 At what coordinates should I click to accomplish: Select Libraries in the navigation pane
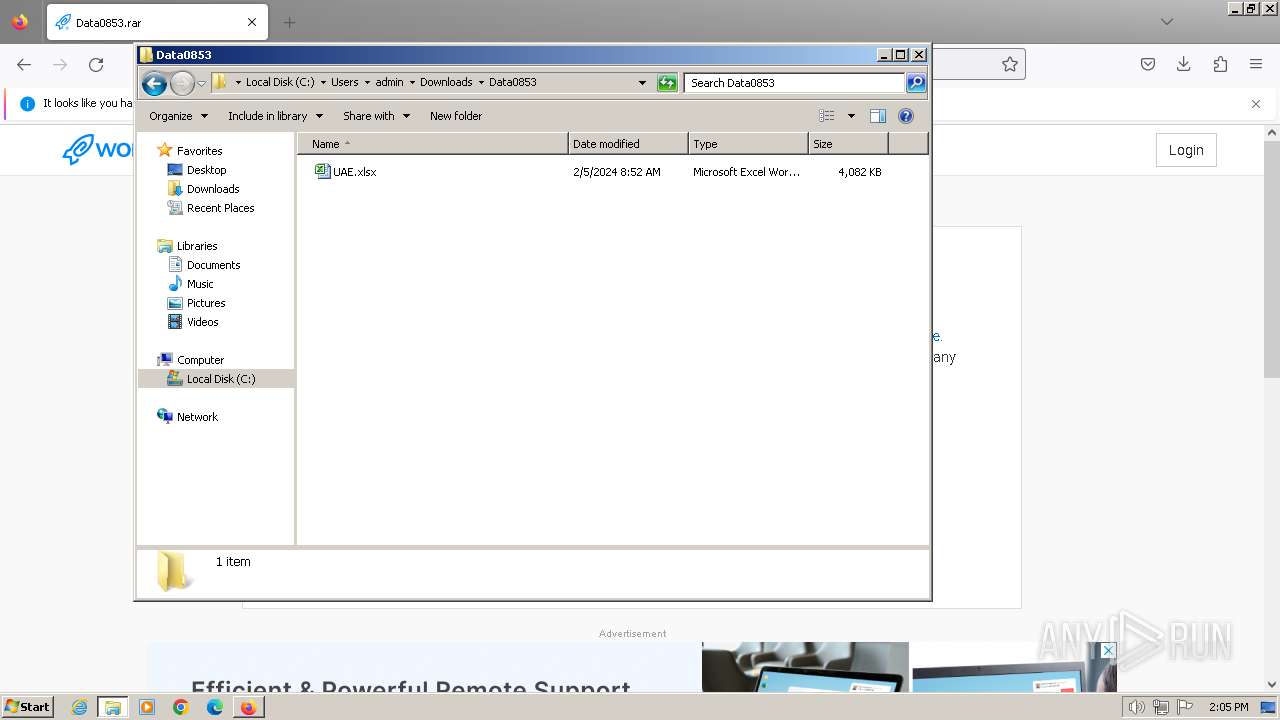pos(197,246)
